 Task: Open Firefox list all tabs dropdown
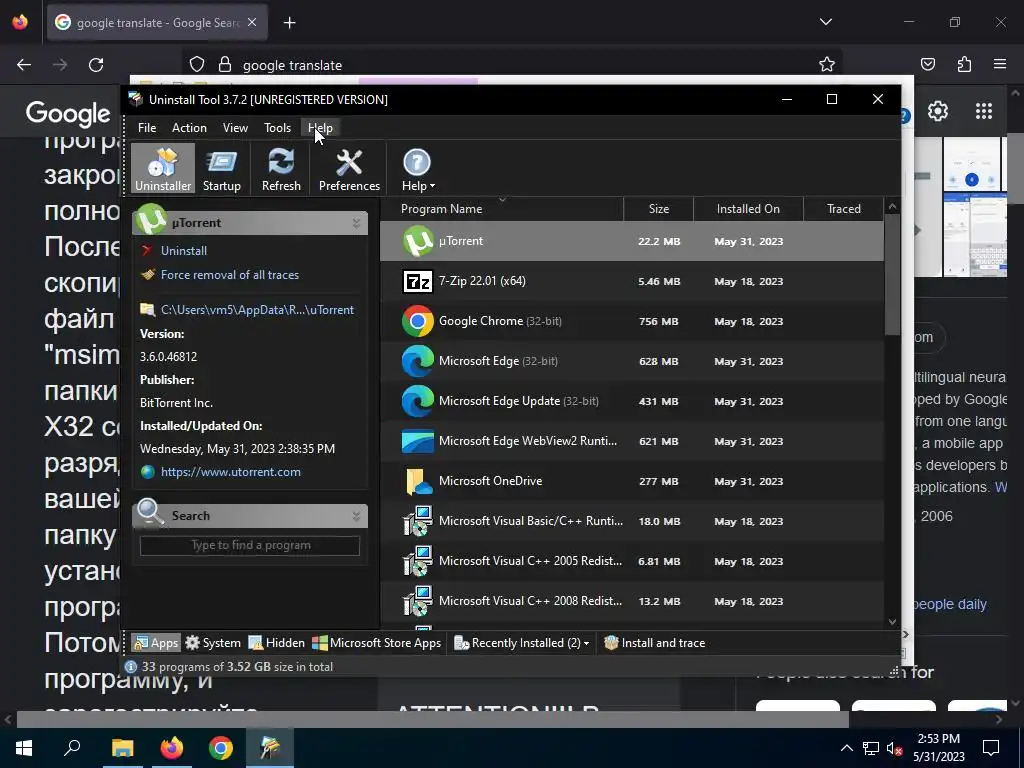[x=825, y=22]
